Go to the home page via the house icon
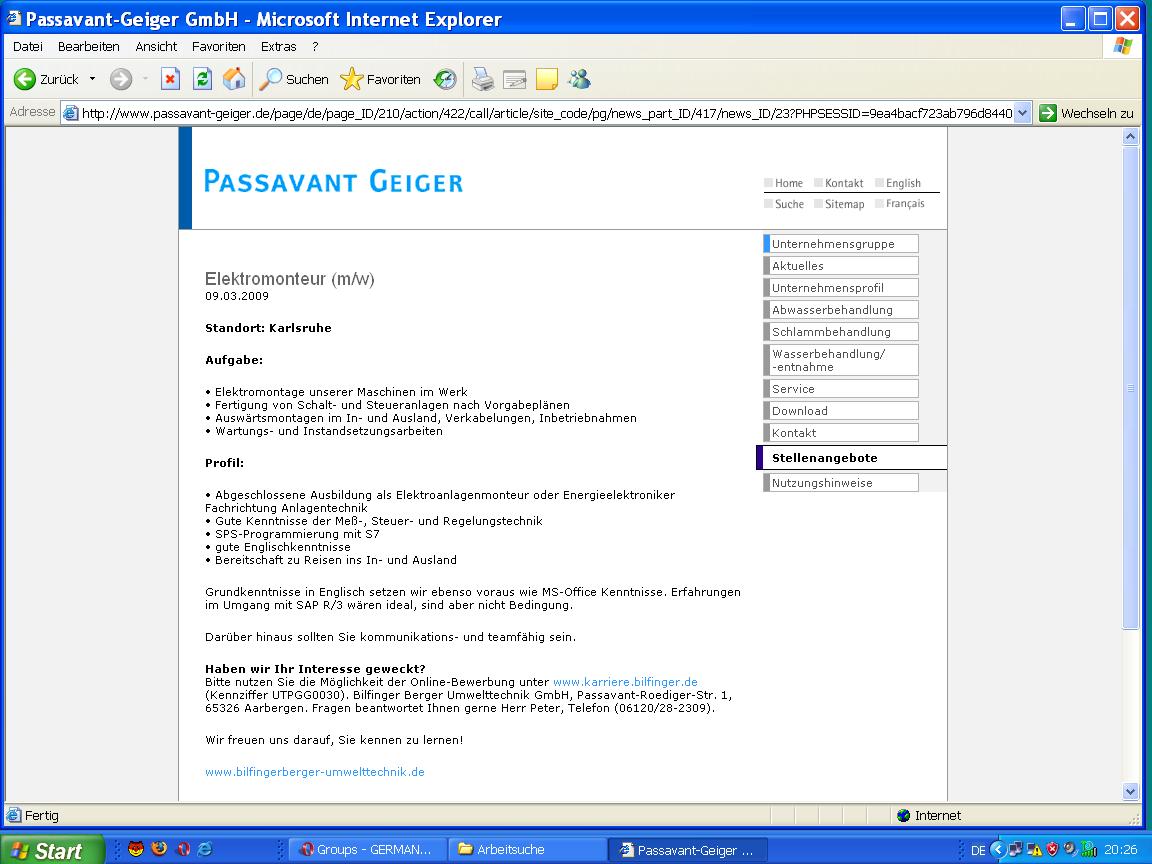Viewport: 1152px width, 864px height. coord(234,79)
